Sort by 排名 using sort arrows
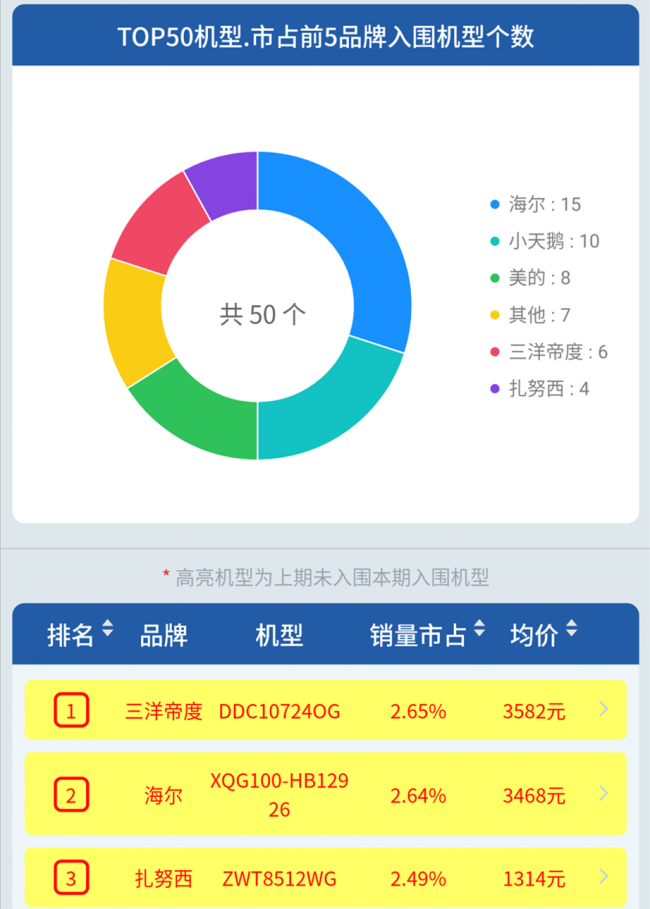 (107, 629)
